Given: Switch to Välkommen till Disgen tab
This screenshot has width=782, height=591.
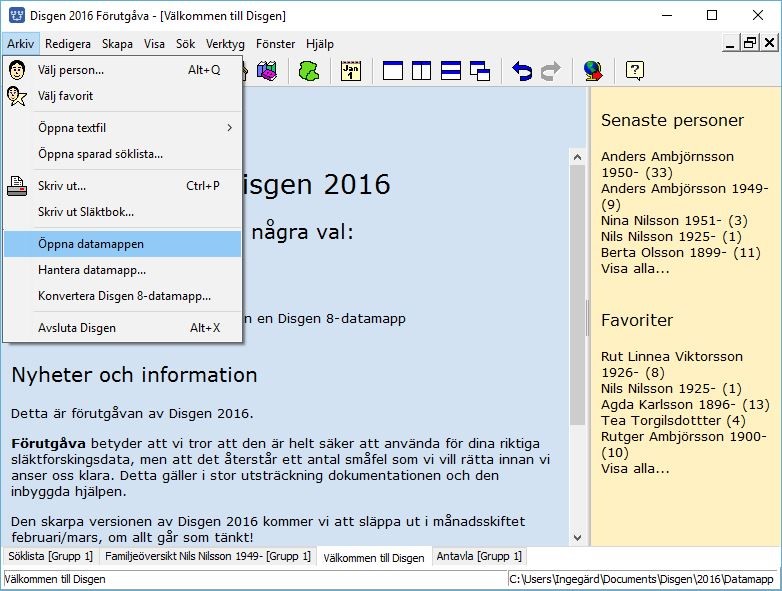Looking at the screenshot, I should coord(374,558).
